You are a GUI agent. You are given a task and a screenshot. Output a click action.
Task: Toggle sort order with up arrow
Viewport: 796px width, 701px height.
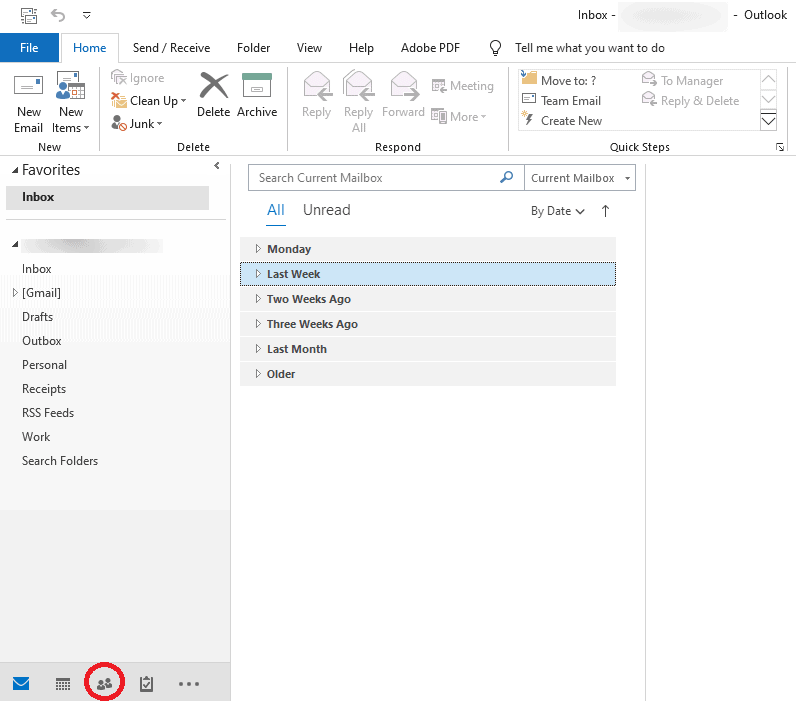click(605, 211)
